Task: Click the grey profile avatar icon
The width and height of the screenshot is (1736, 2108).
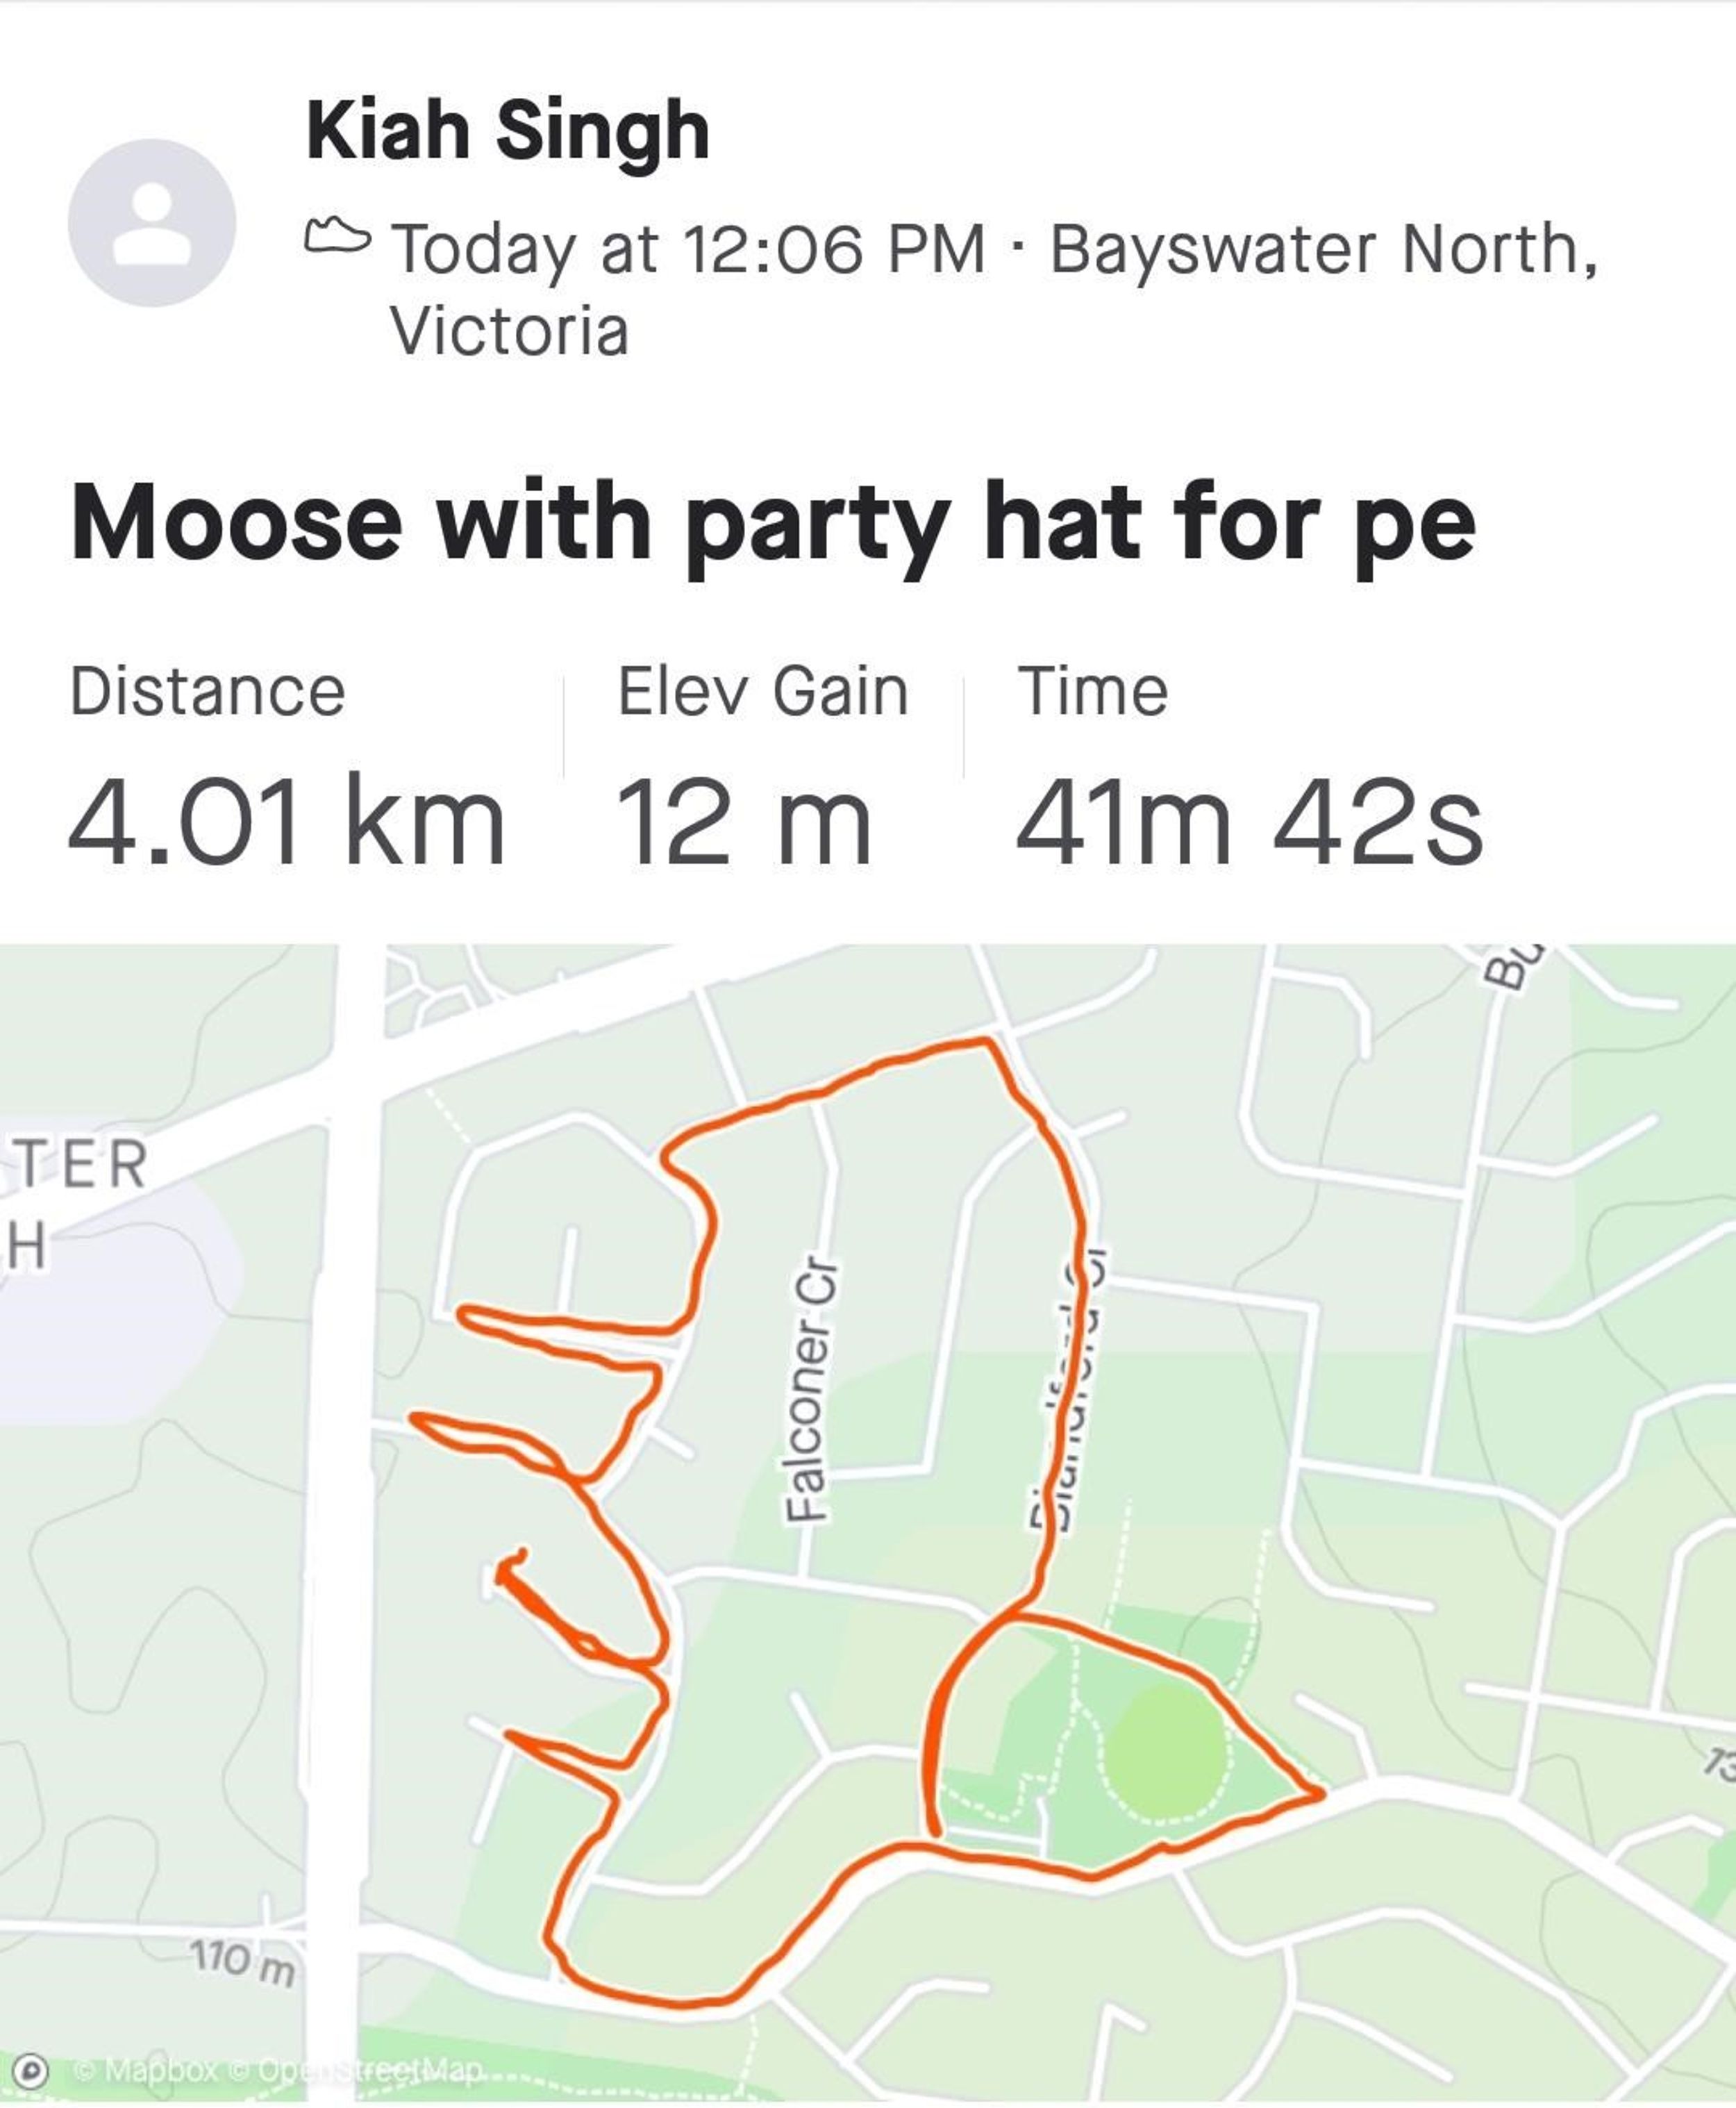Action: coord(152,222)
